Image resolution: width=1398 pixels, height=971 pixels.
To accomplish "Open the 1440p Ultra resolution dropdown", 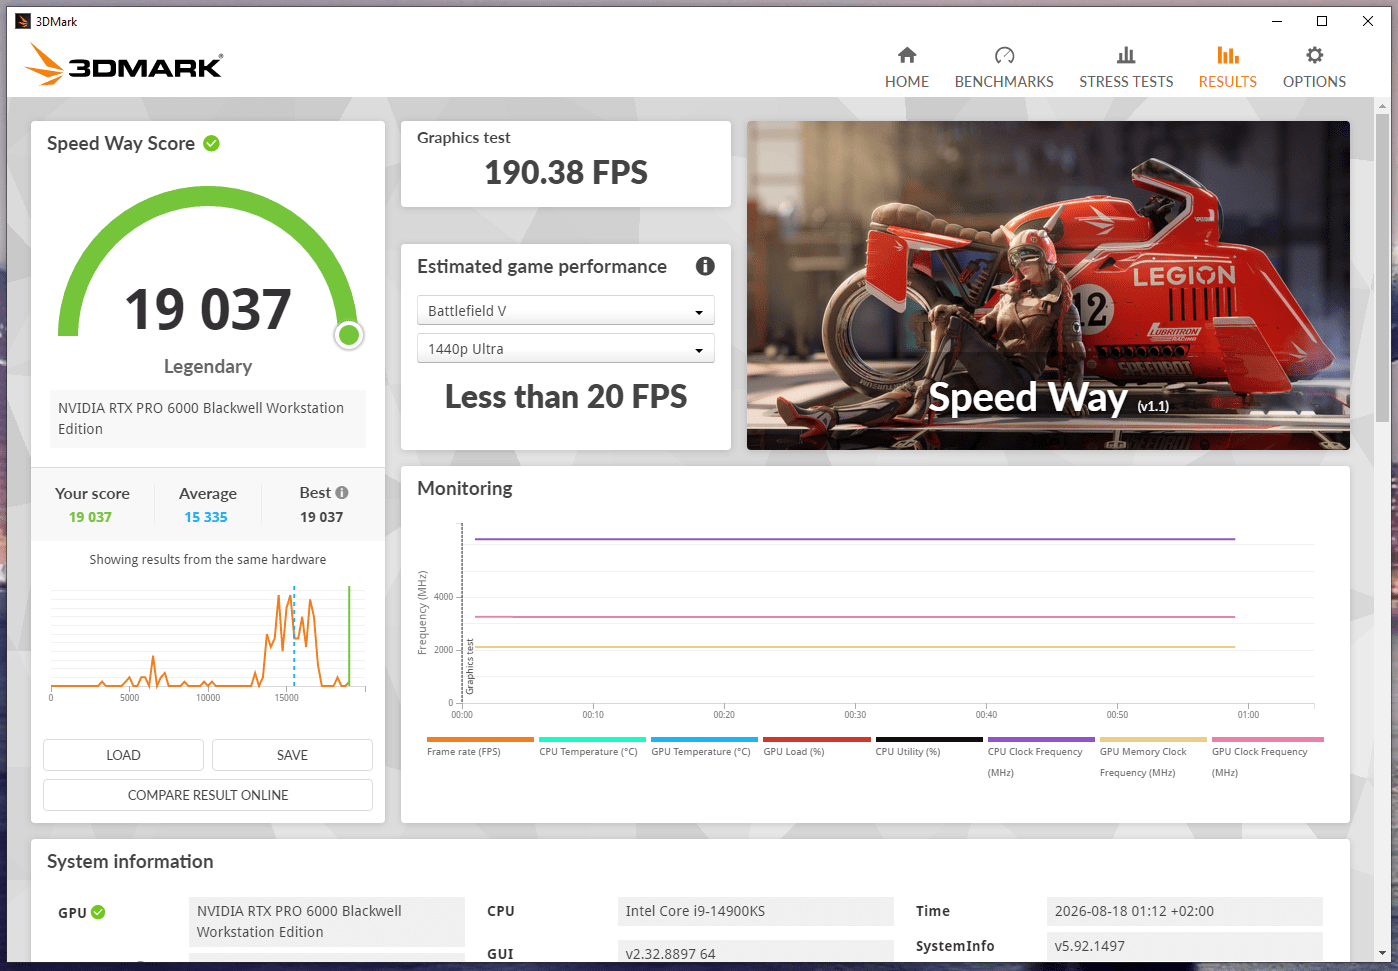I will coord(566,348).
